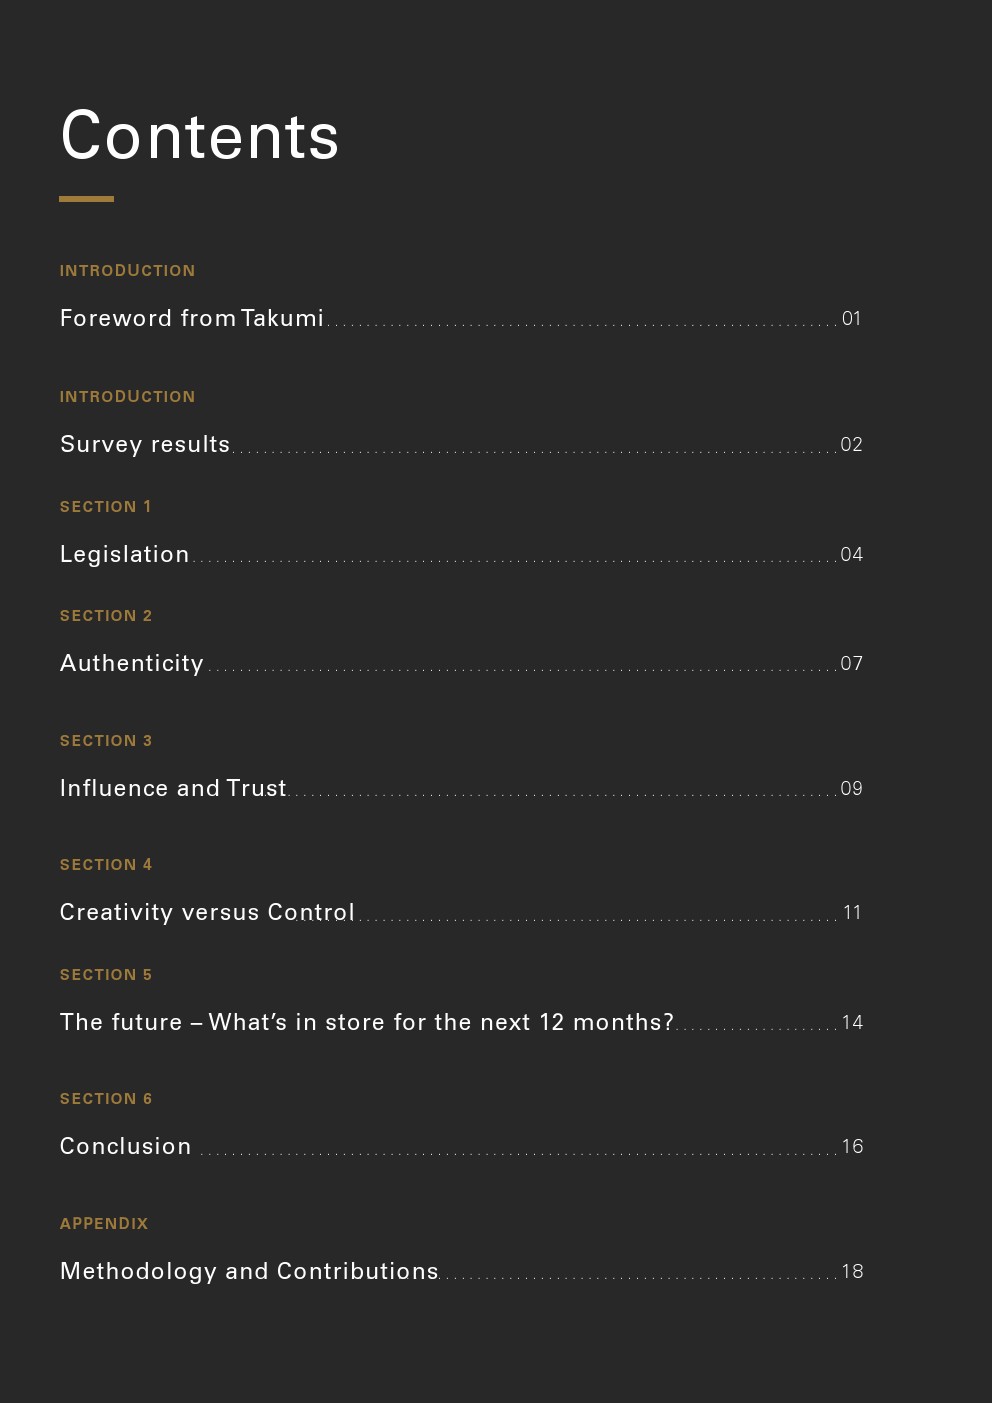Screen dimensions: 992x1403
Task: Jump to page number 14
Action: 852,1023
